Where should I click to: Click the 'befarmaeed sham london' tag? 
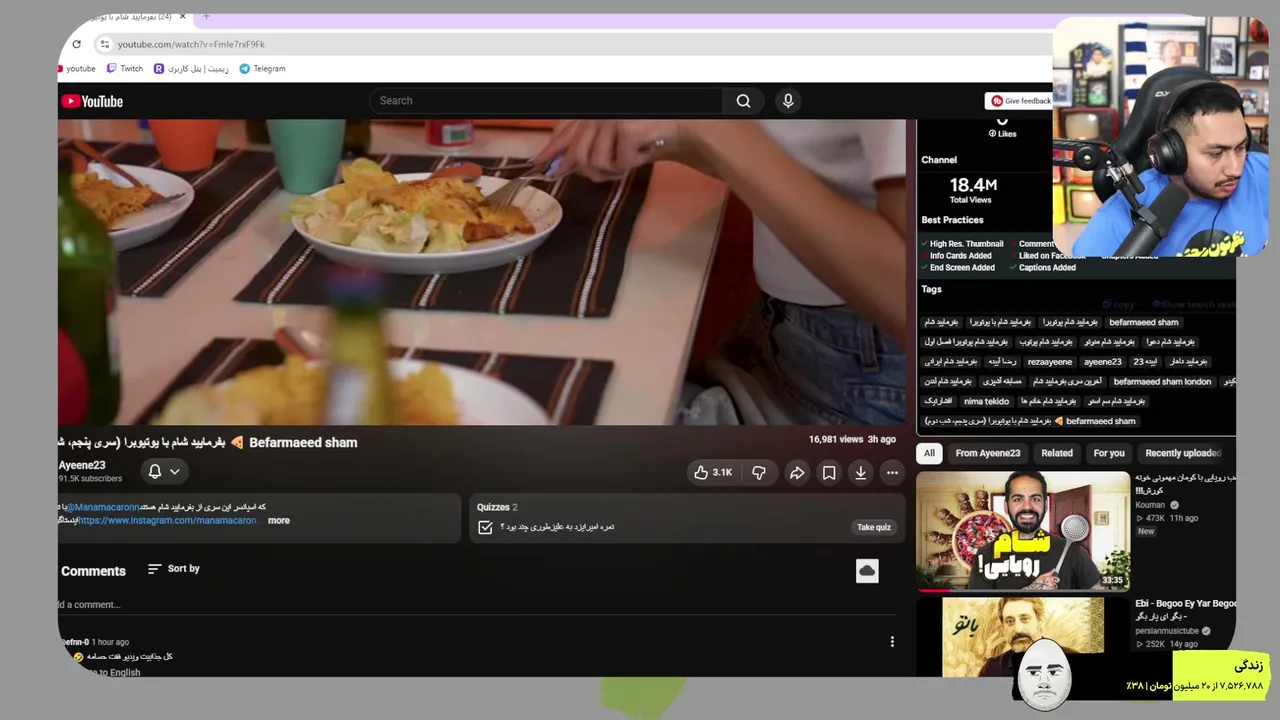coord(1162,381)
